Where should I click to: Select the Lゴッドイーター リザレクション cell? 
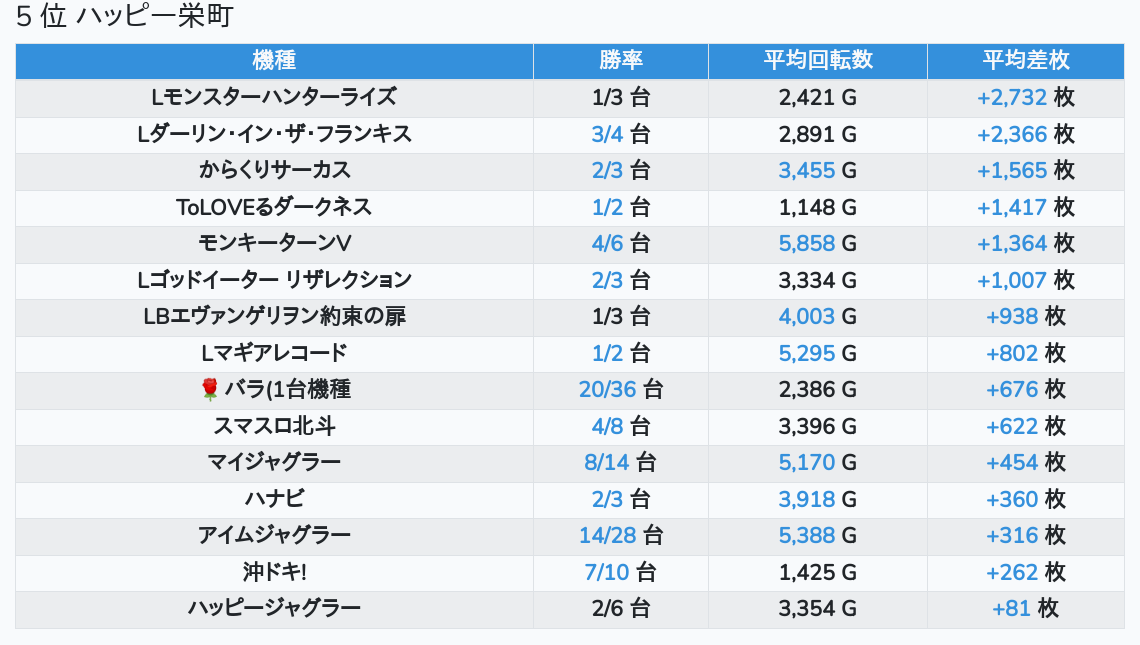[x=274, y=280]
